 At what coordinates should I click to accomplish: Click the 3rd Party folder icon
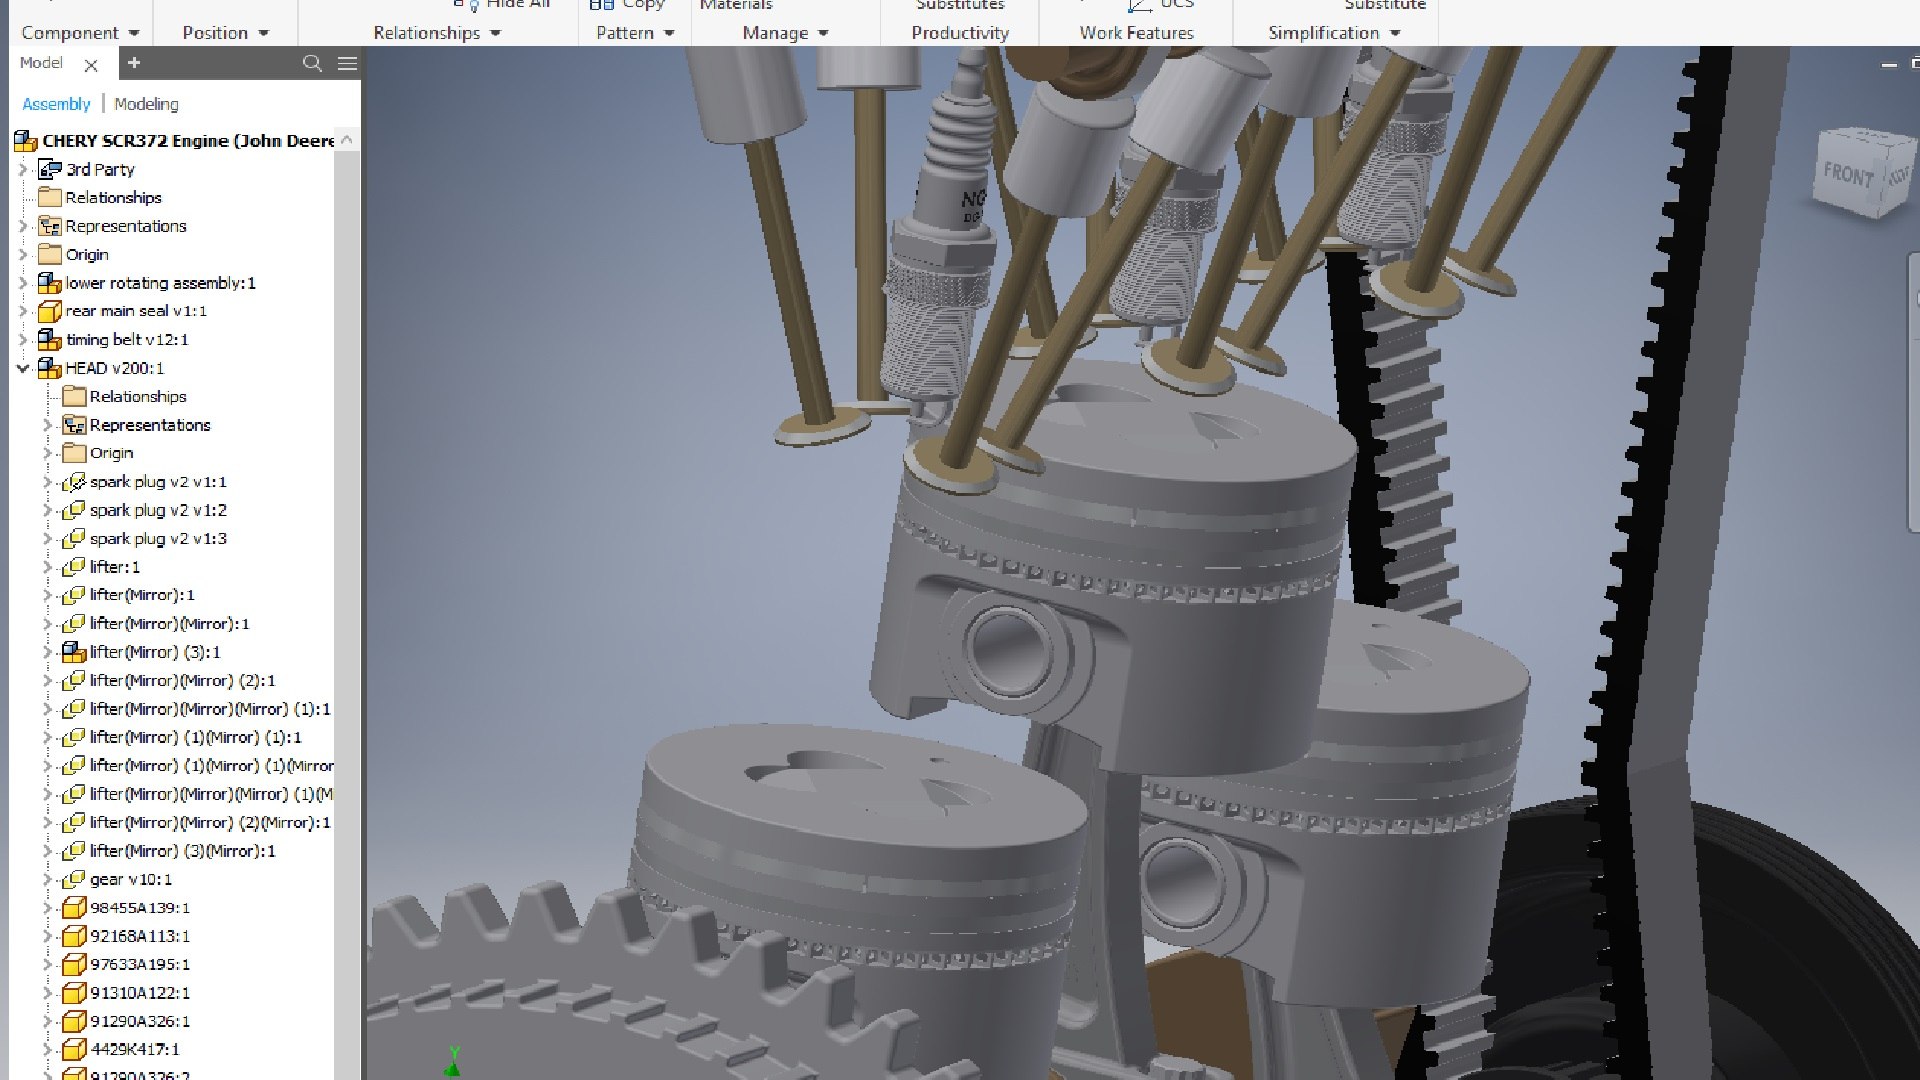coord(49,169)
